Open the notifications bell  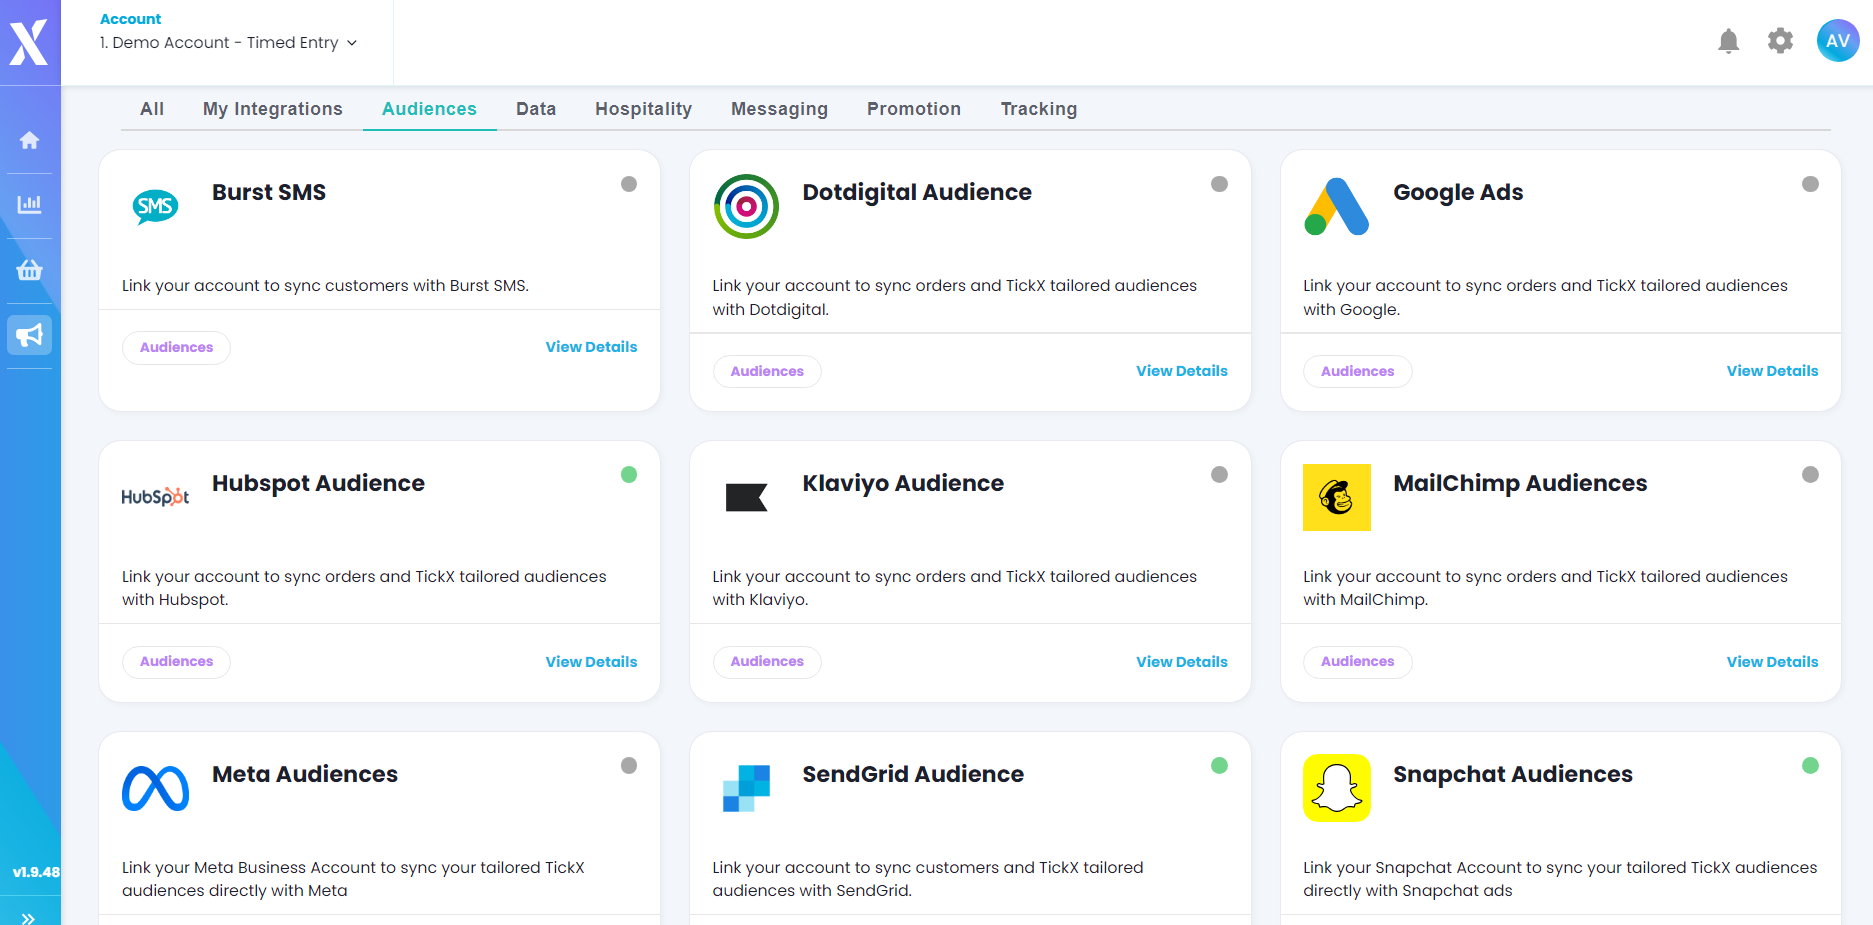[1729, 41]
